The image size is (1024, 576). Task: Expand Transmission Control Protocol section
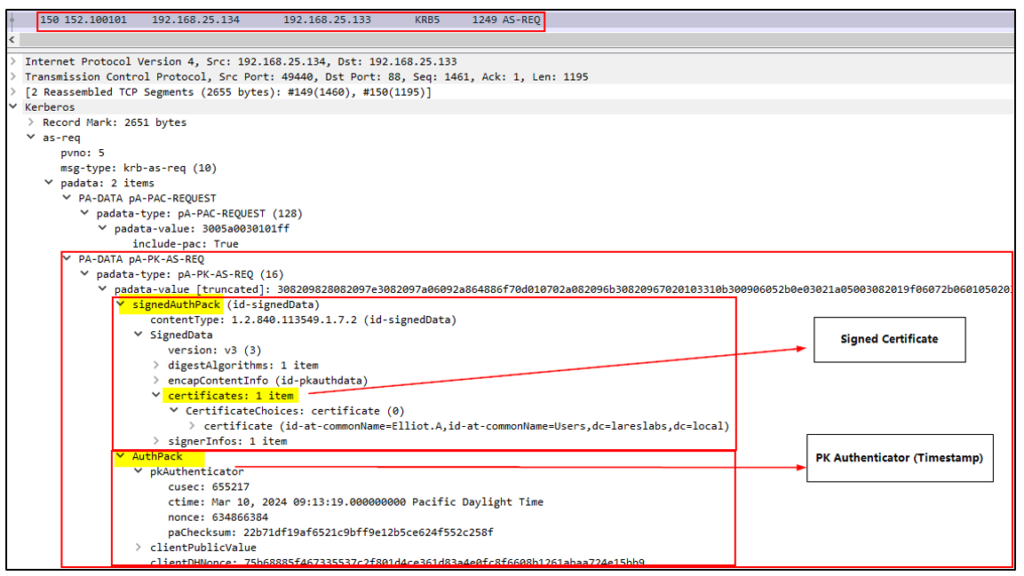click(x=14, y=76)
